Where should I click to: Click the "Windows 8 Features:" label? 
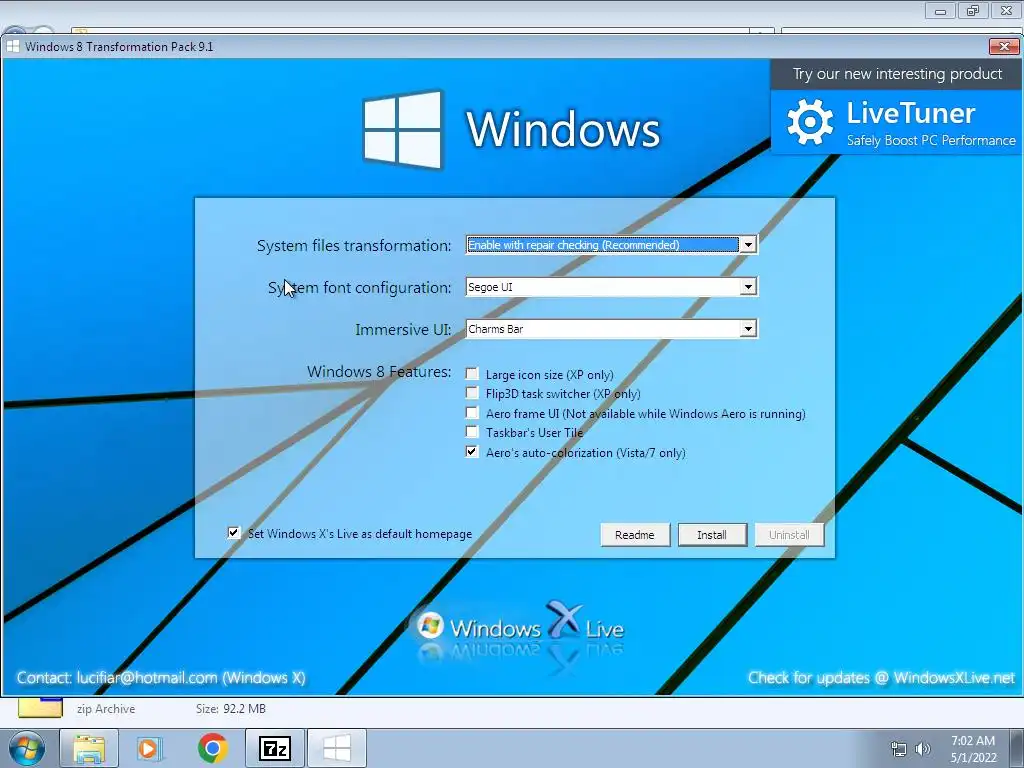click(x=379, y=372)
